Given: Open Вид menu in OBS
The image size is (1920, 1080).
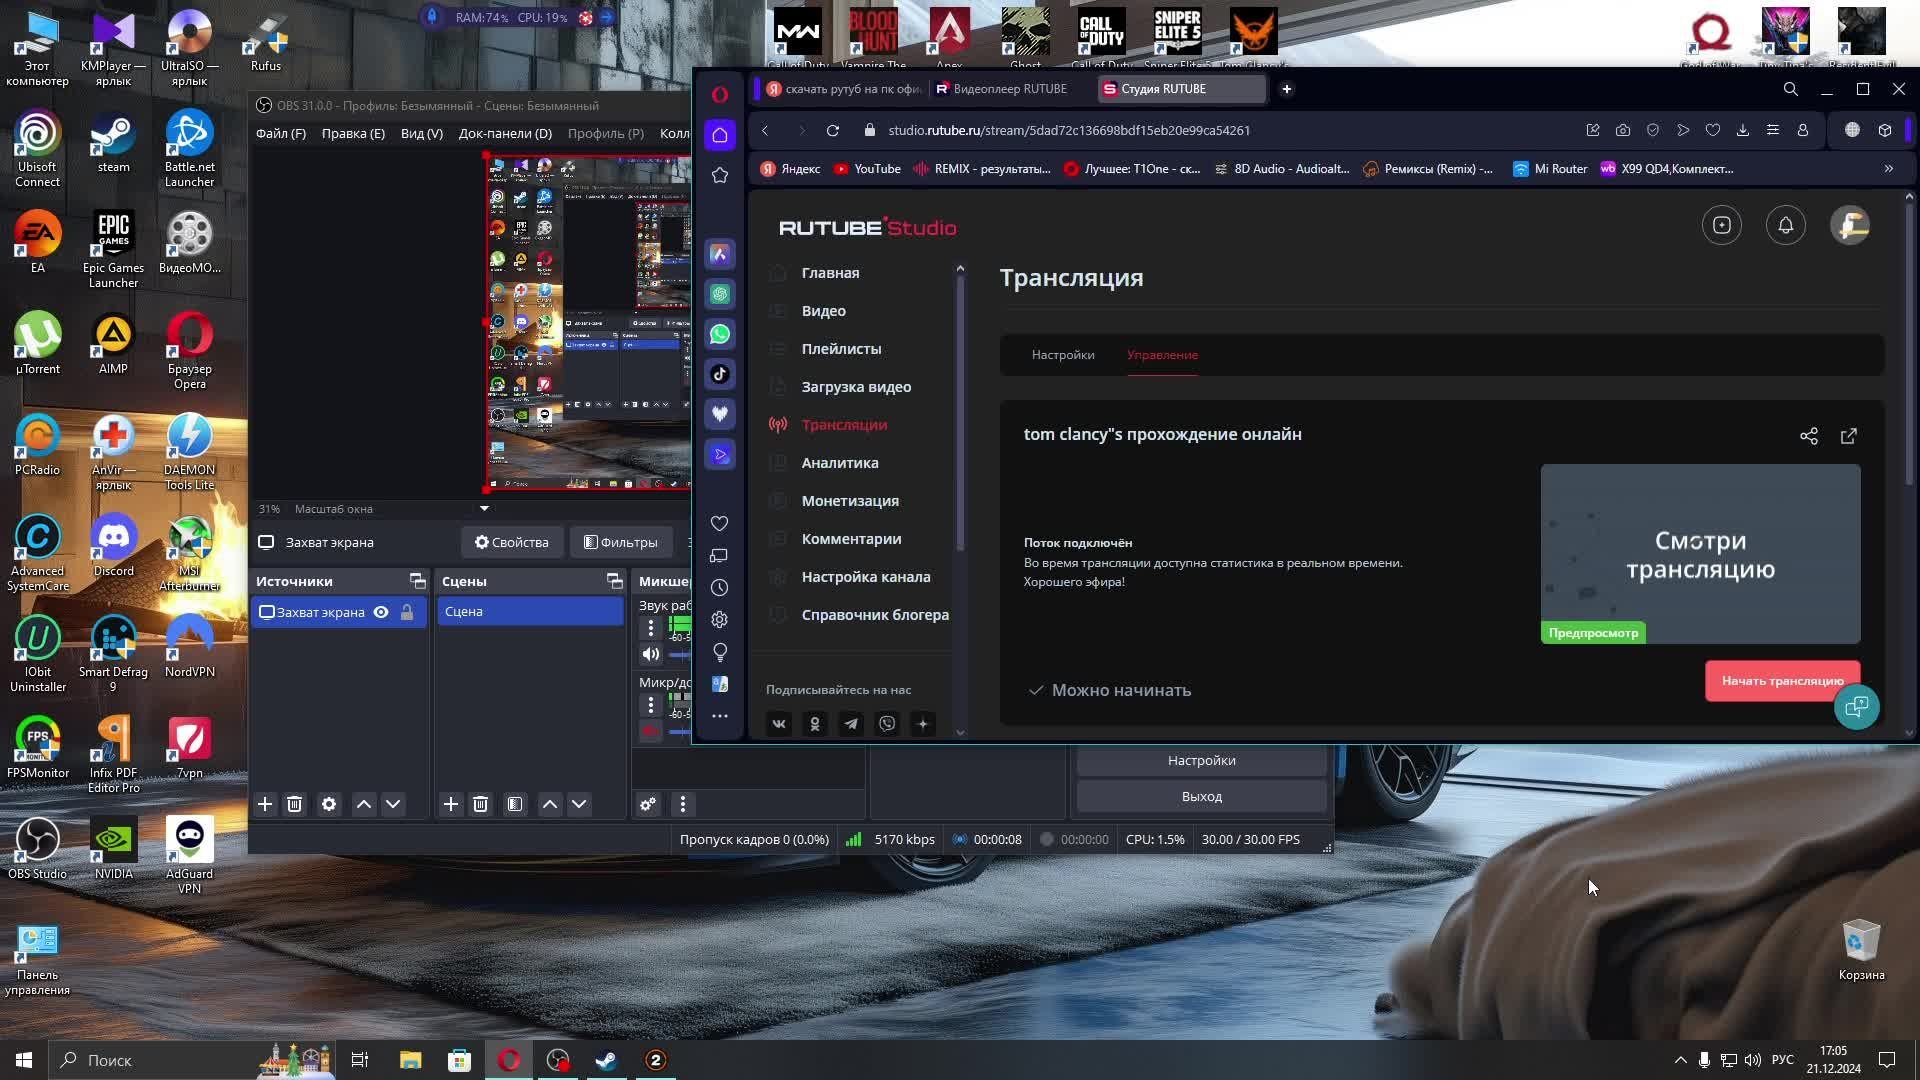Looking at the screenshot, I should tap(421, 133).
